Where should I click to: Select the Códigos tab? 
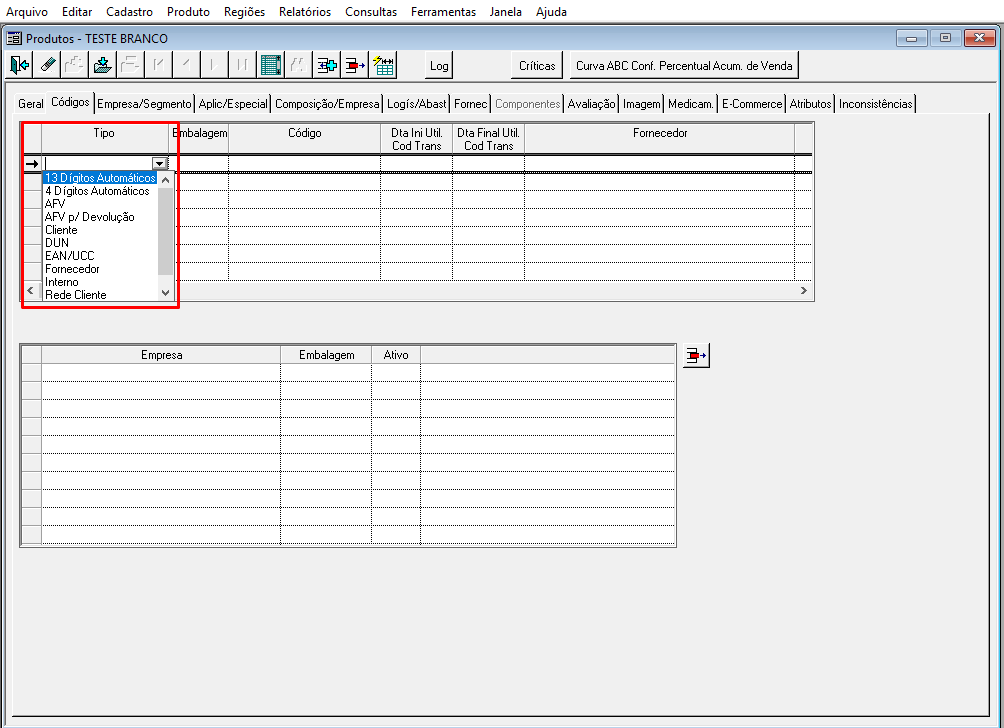point(70,102)
